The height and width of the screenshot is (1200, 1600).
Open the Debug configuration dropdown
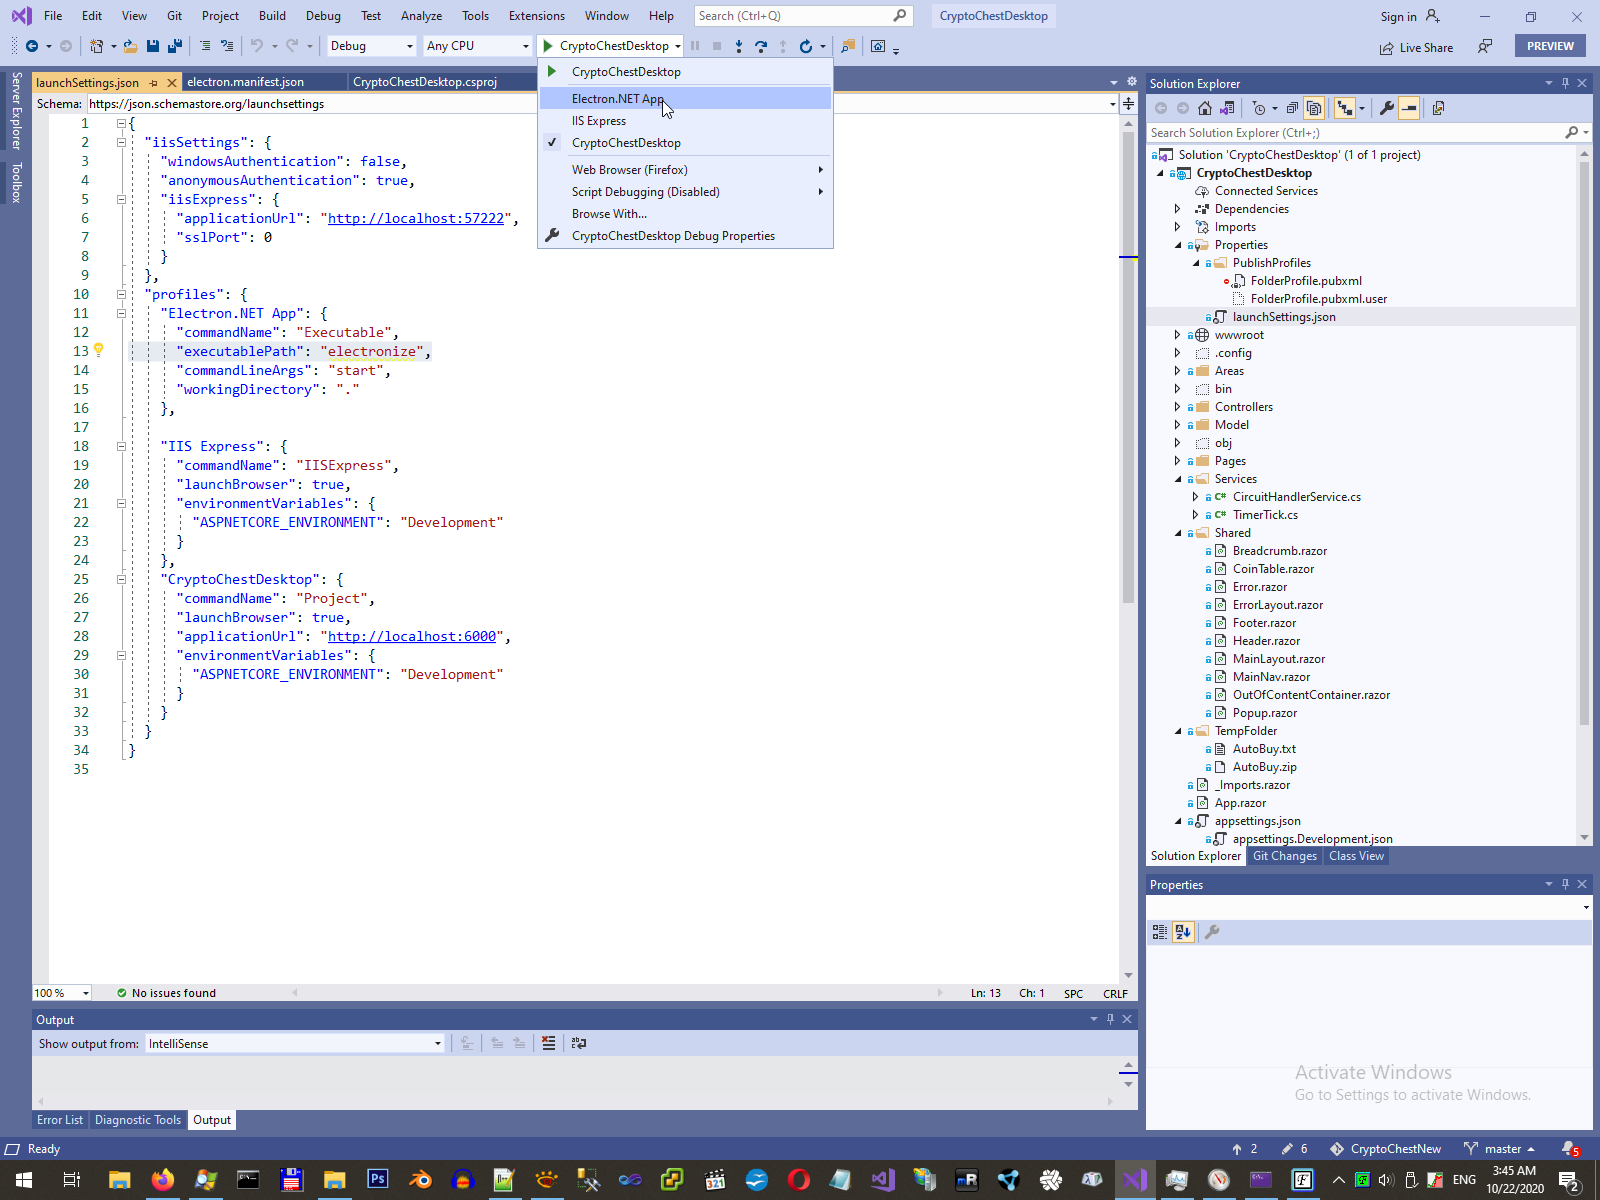pyautogui.click(x=371, y=46)
